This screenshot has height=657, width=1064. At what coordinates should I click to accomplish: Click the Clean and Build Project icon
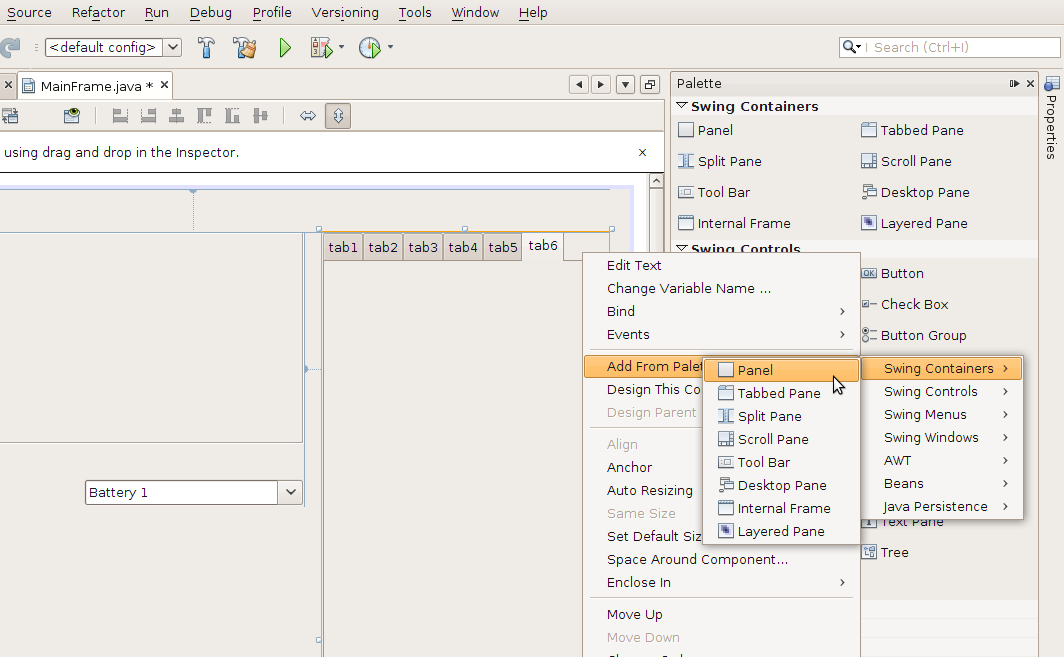[x=244, y=48]
